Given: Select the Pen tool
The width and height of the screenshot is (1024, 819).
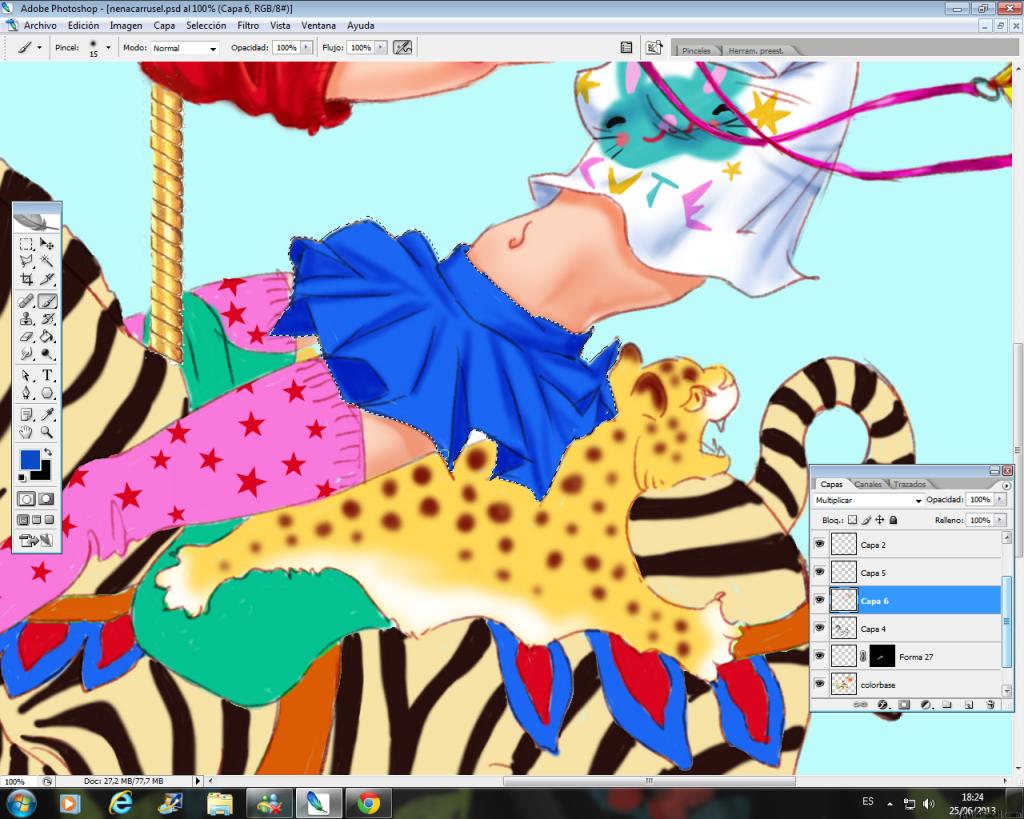Looking at the screenshot, I should (x=27, y=393).
